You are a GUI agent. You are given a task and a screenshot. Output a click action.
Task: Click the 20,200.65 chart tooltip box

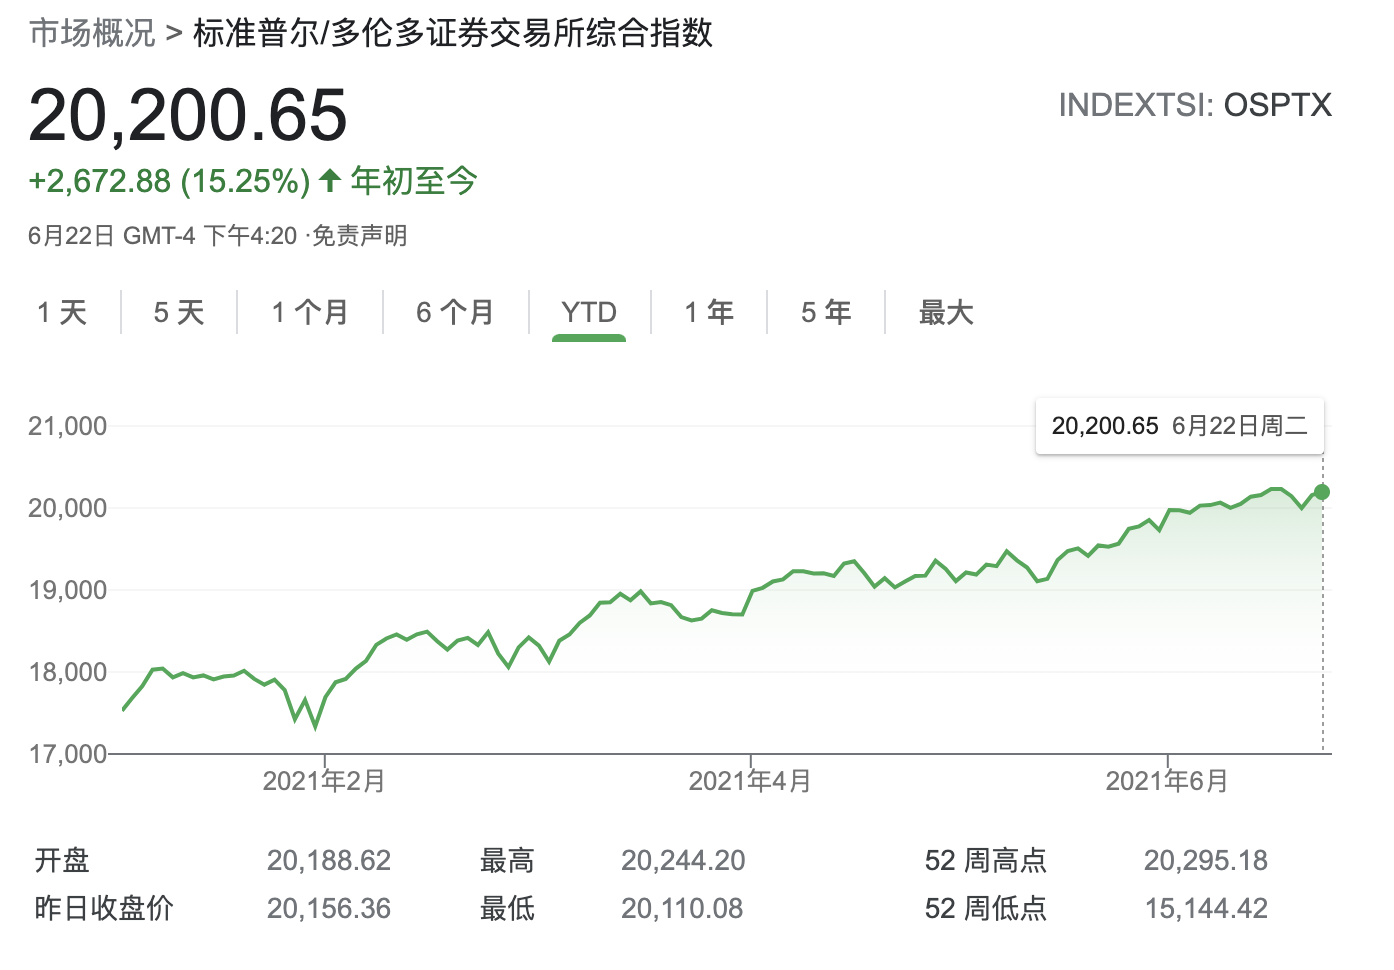click(1179, 426)
